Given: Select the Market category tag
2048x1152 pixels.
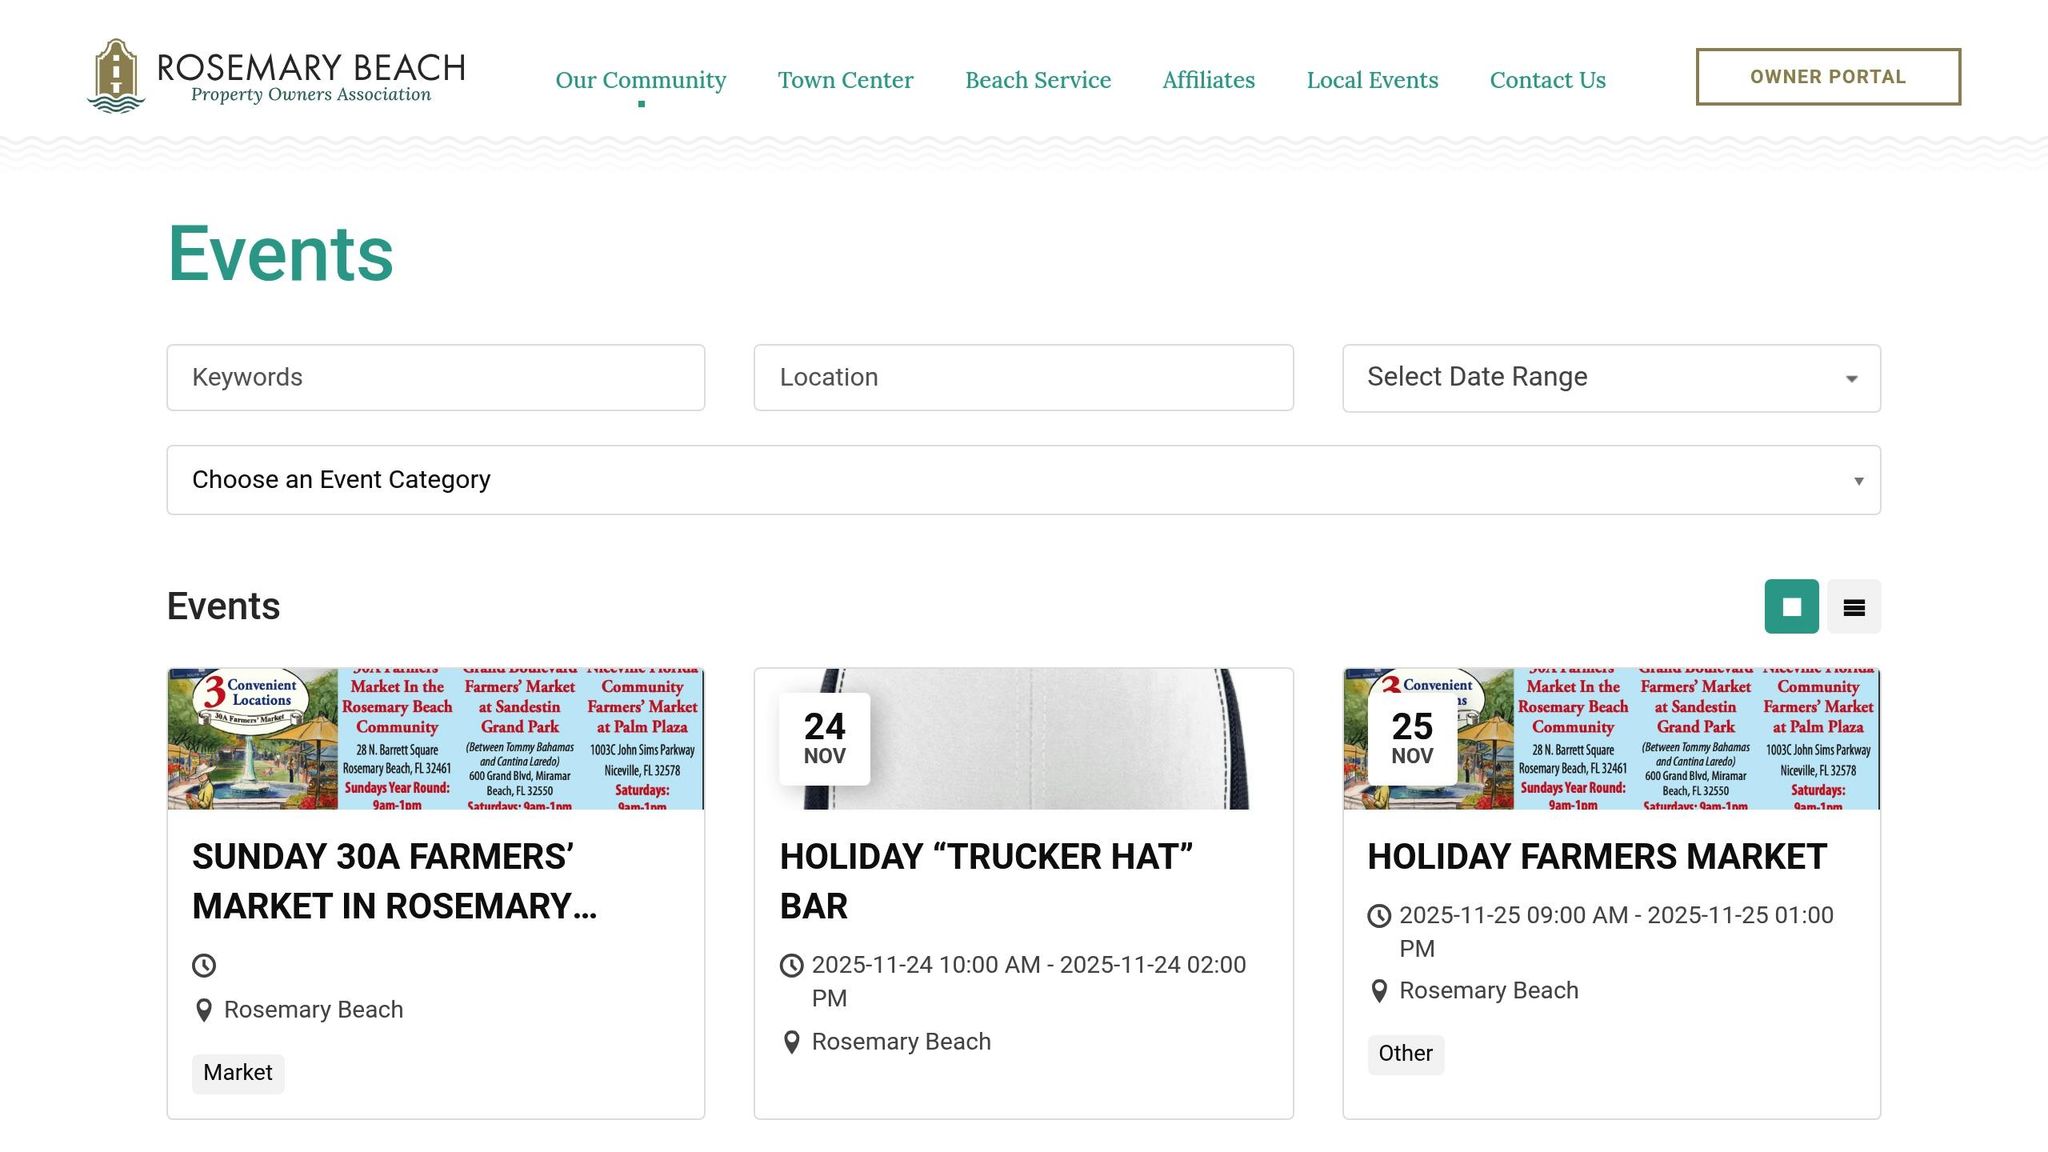Looking at the screenshot, I should tap(238, 1073).
